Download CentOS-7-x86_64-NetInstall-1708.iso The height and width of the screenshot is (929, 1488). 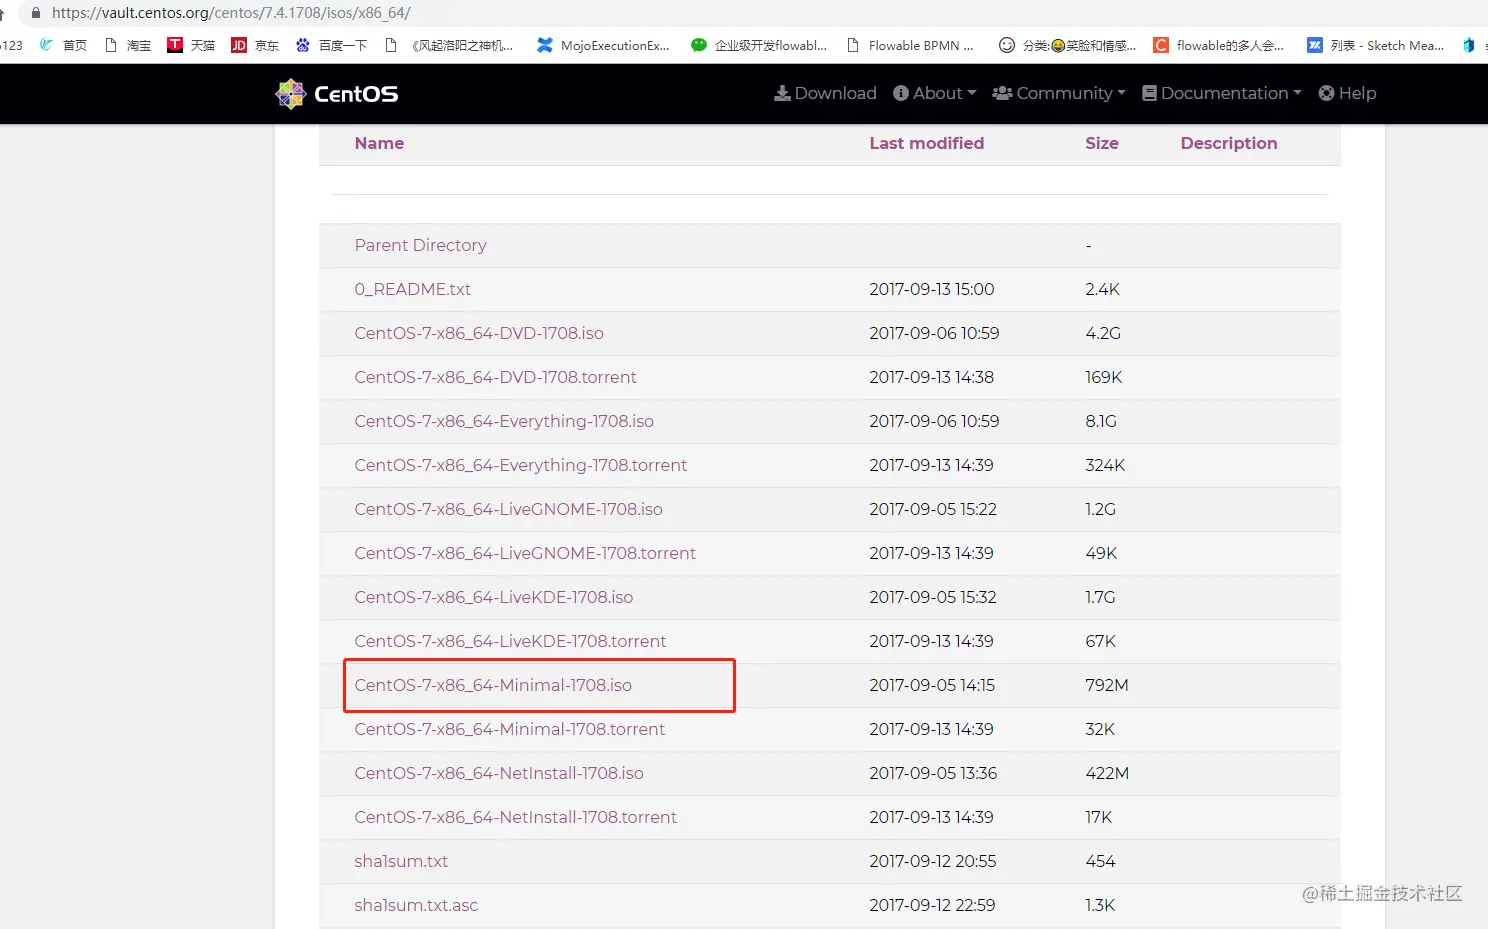499,773
